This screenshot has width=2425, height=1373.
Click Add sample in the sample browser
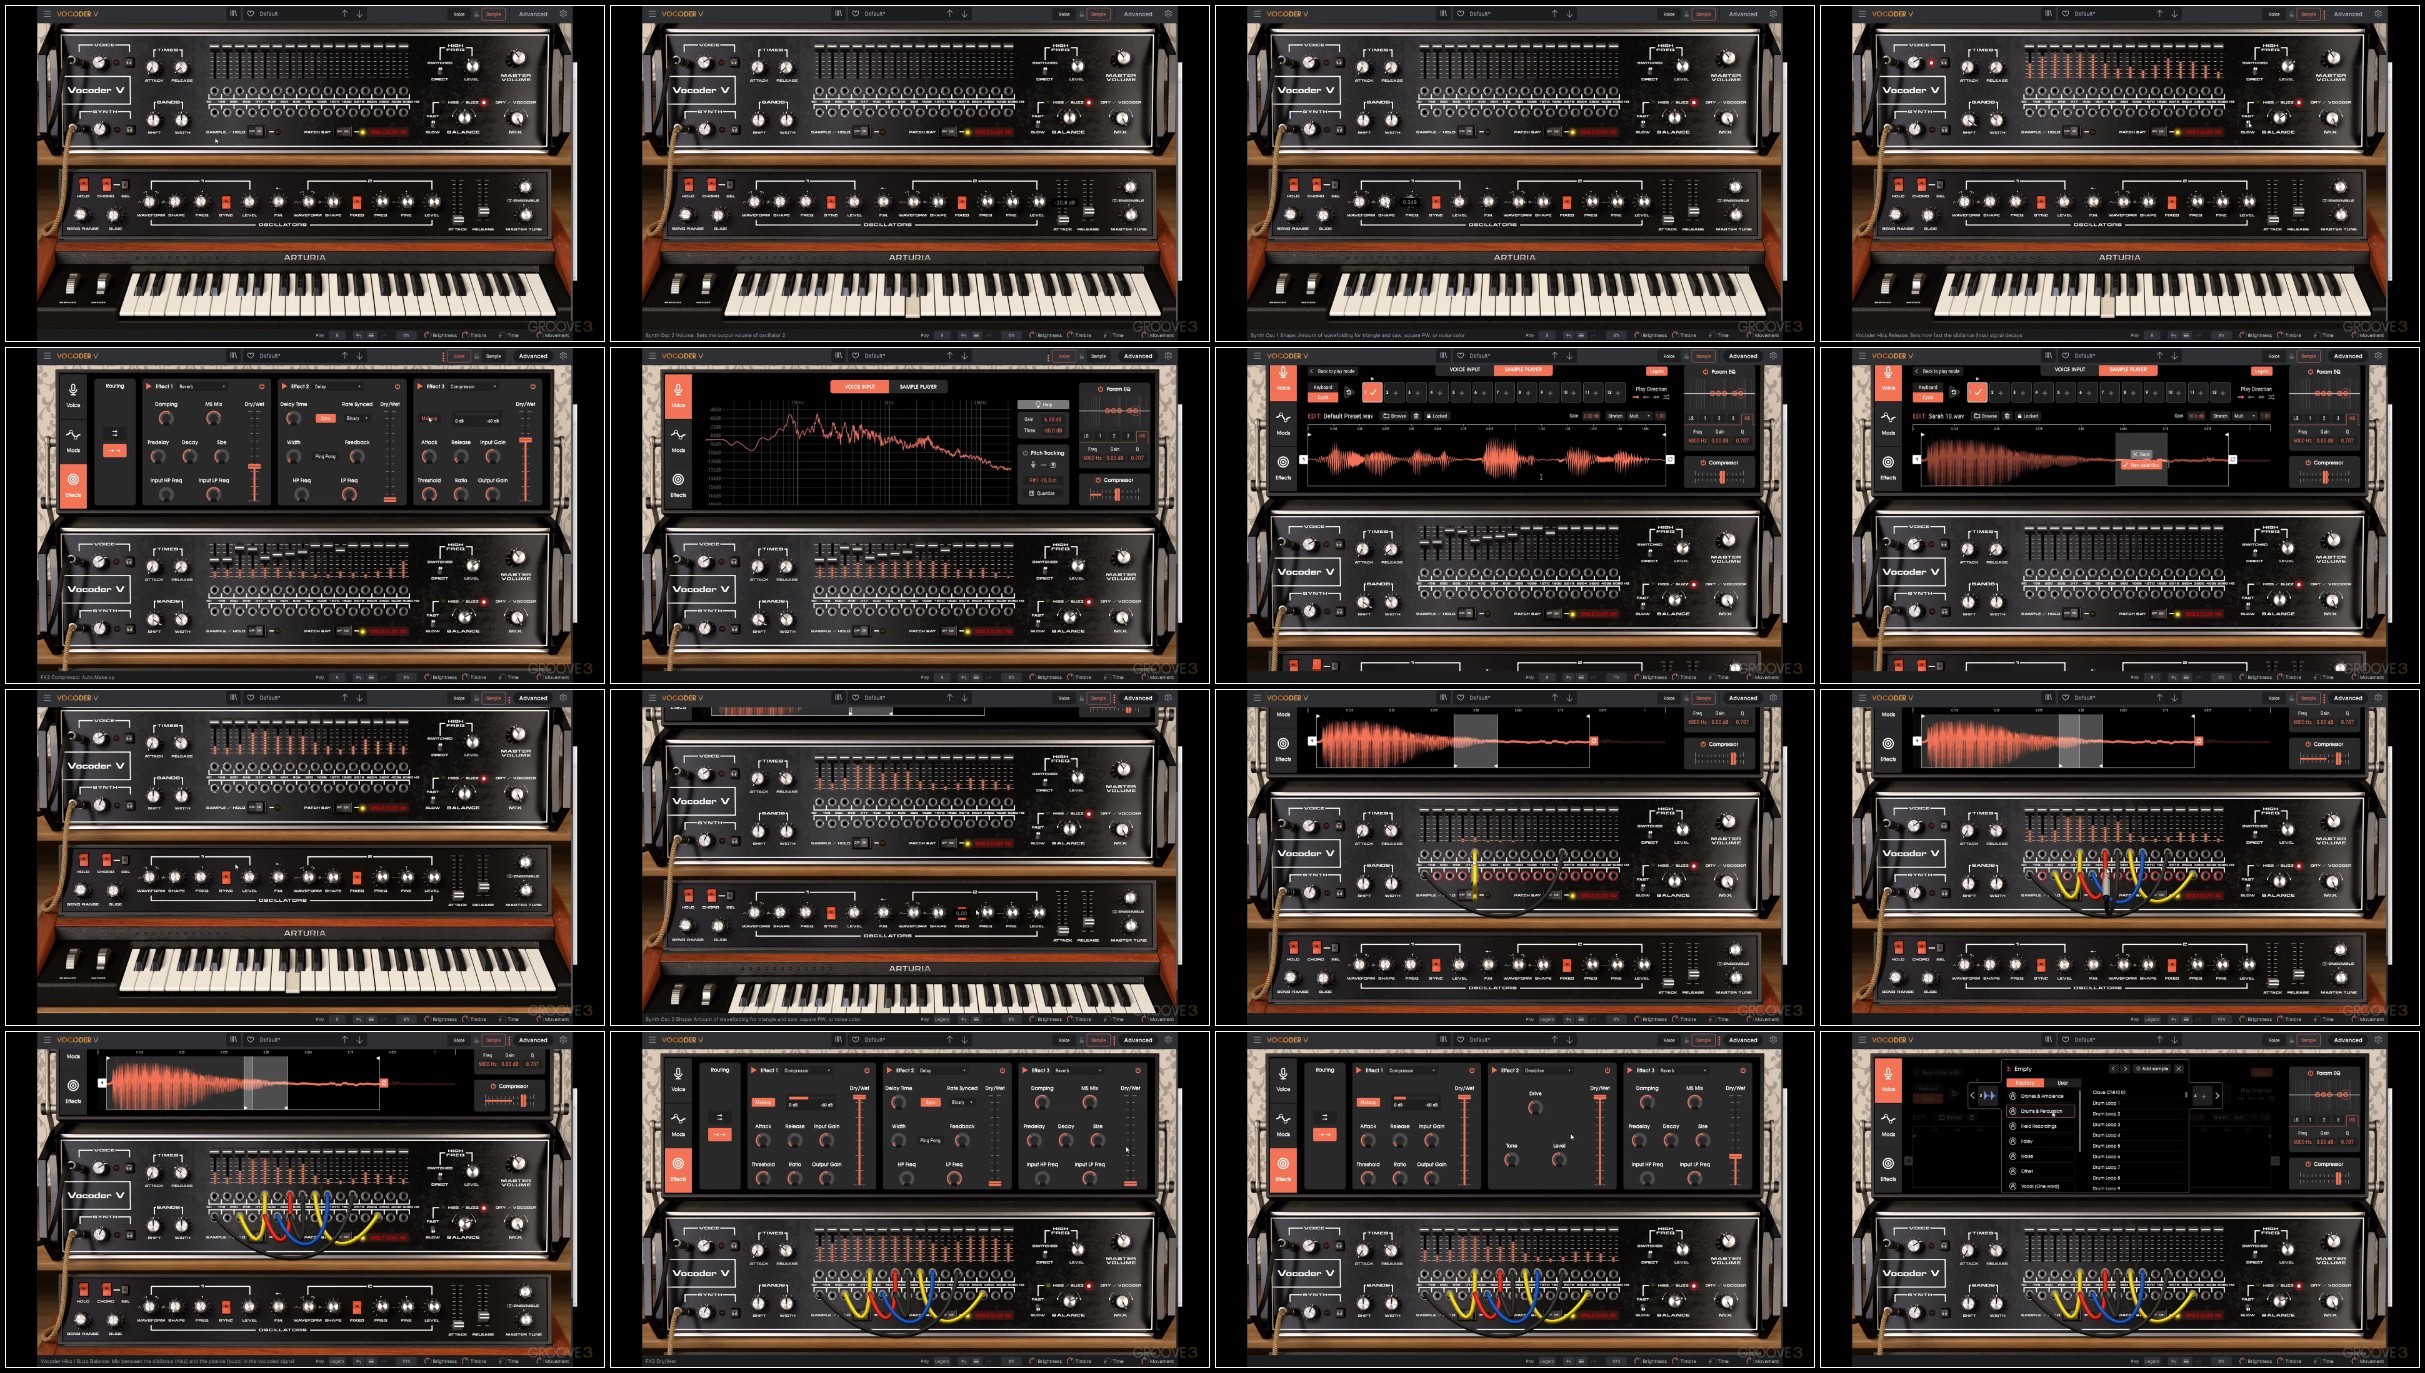pyautogui.click(x=2152, y=1069)
